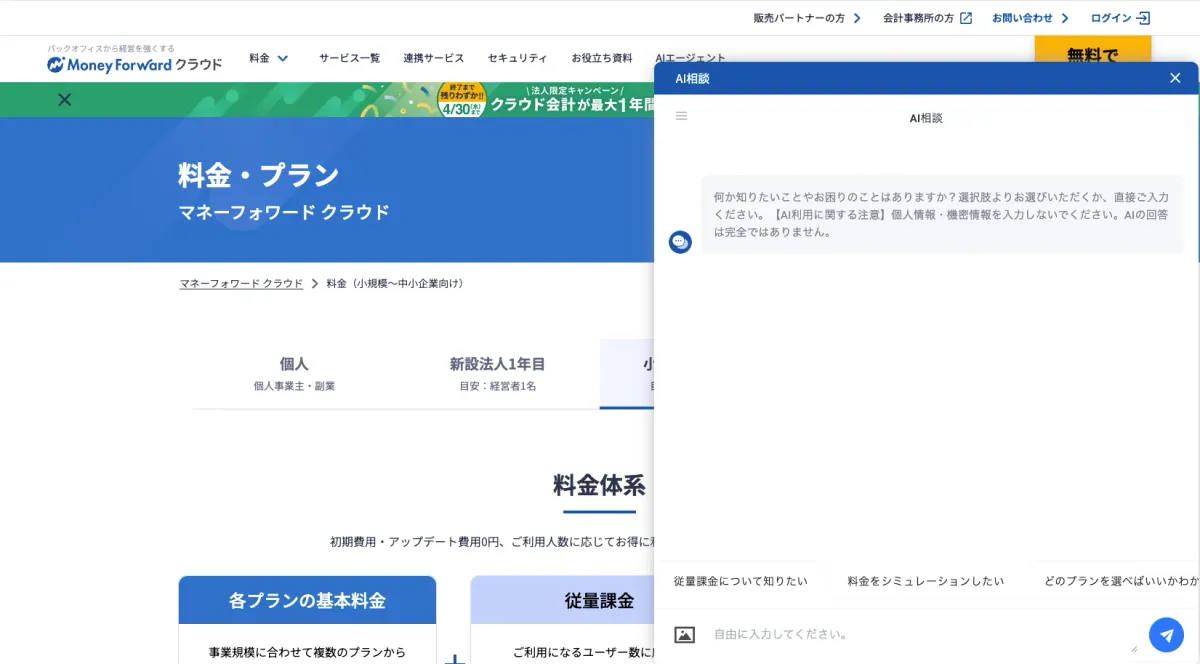Screen dimensions: 1200x664
Task: Open AIエージェント in the navigation menu
Action: 690,58
